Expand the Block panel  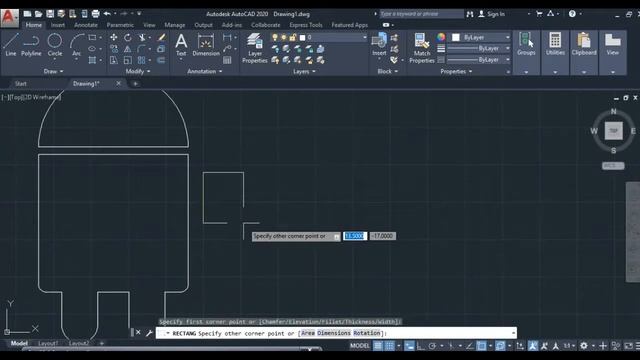[x=387, y=71]
